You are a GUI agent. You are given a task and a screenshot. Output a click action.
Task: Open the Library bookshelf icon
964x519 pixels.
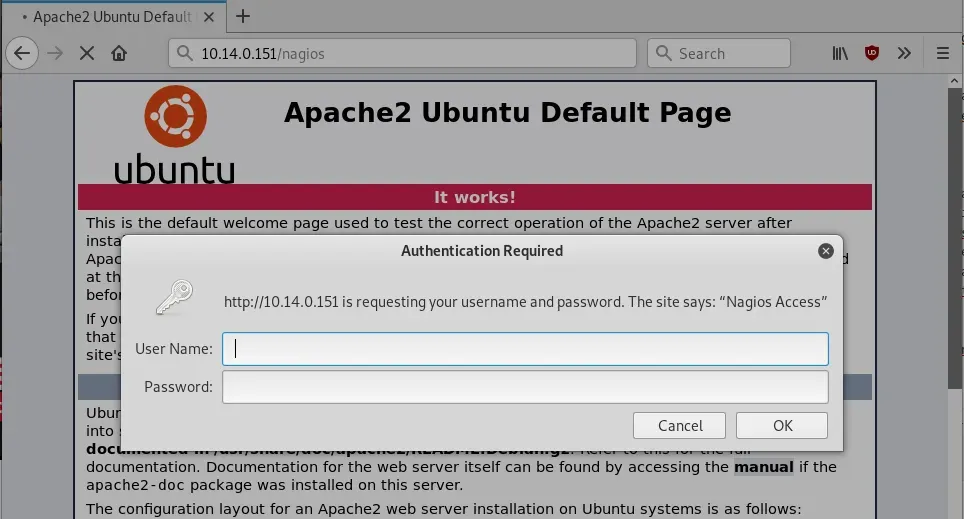click(840, 53)
